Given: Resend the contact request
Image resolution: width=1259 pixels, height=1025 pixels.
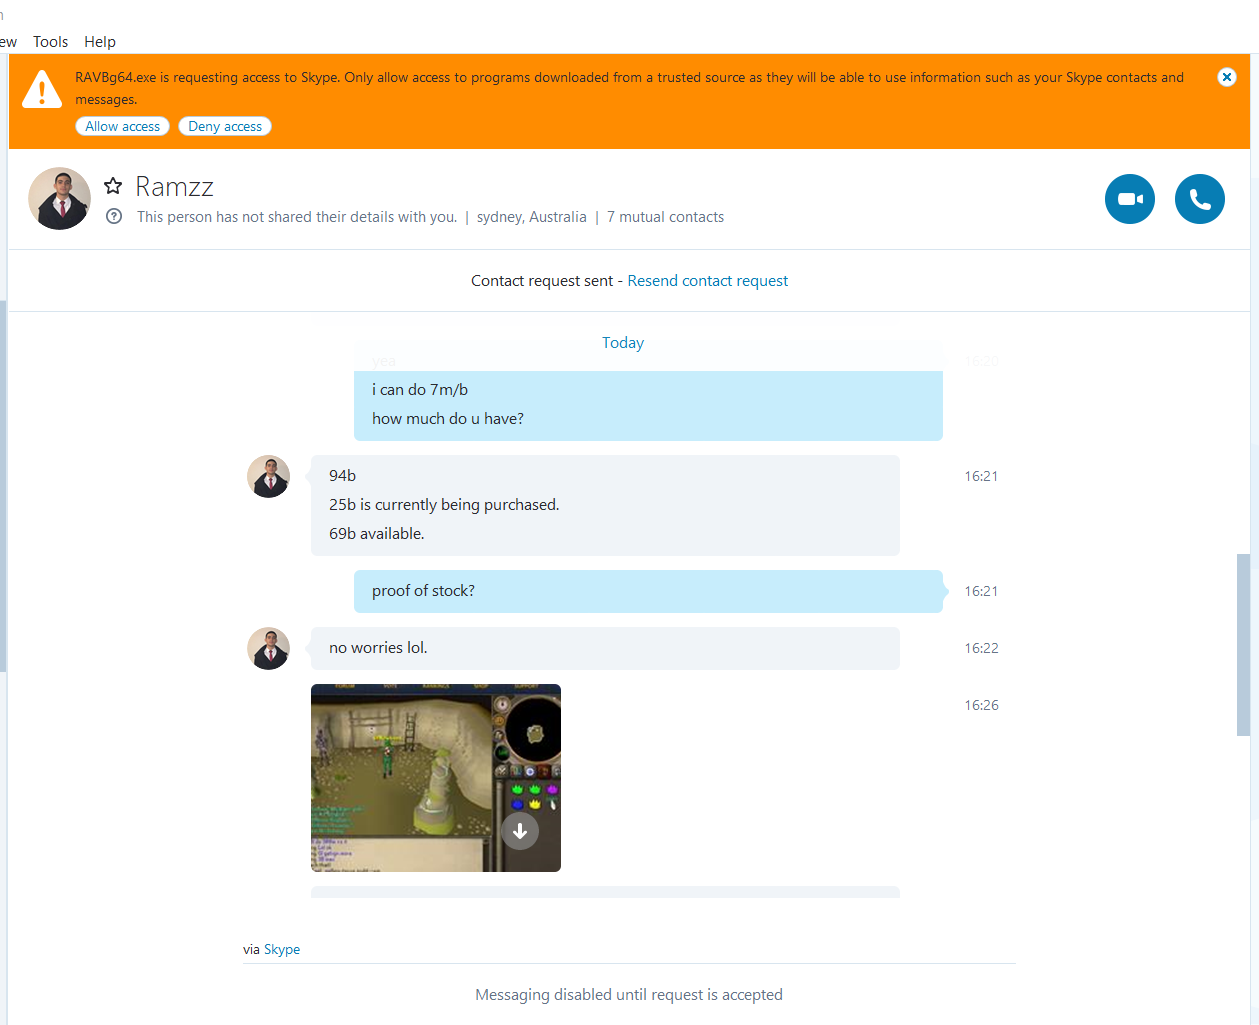Looking at the screenshot, I should [x=707, y=281].
